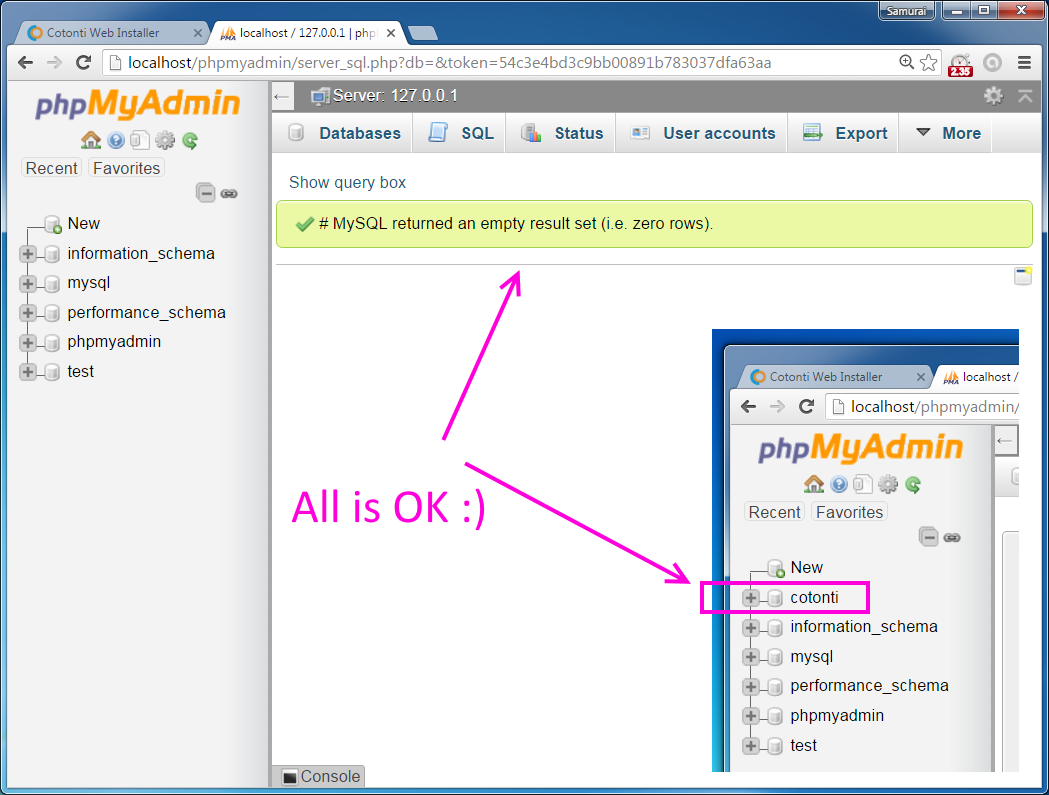Click the forward arrow in the browser toolbar

54,63
